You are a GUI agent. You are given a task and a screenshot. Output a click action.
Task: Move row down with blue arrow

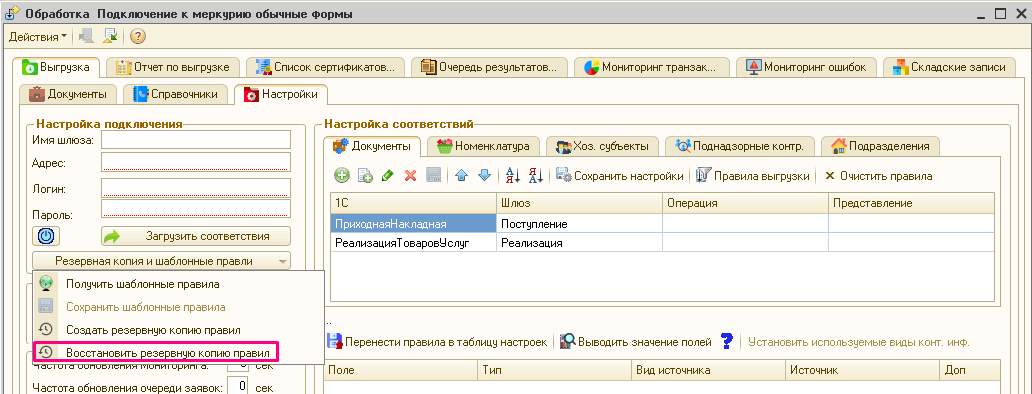[x=484, y=176]
